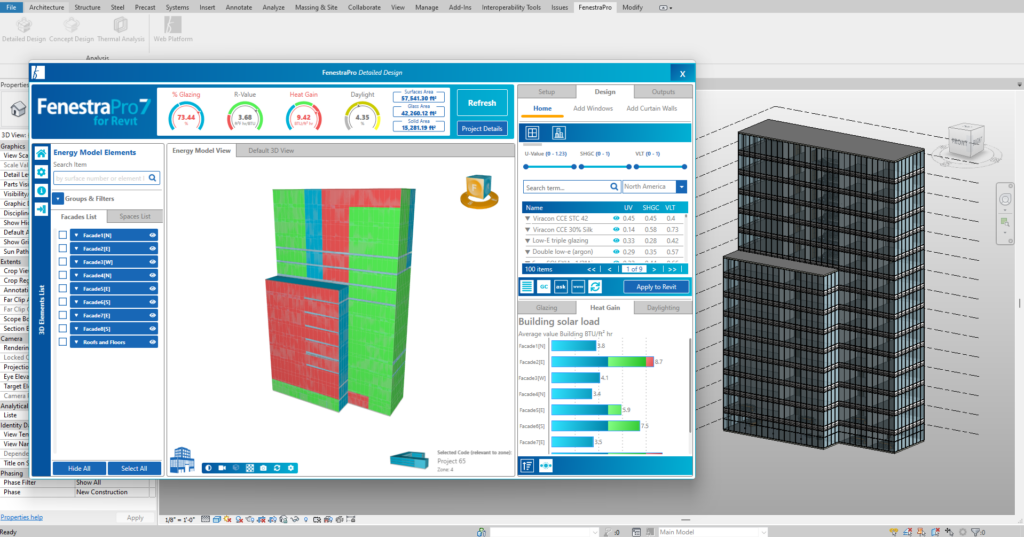Click the 'ask' icon below glazing table
Screen dimensions: 1024x537
coord(561,287)
